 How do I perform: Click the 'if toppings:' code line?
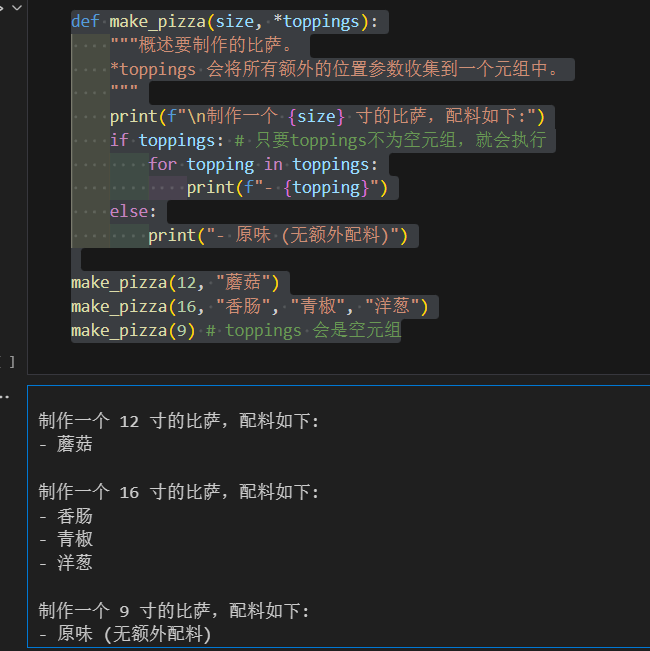(x=166, y=140)
